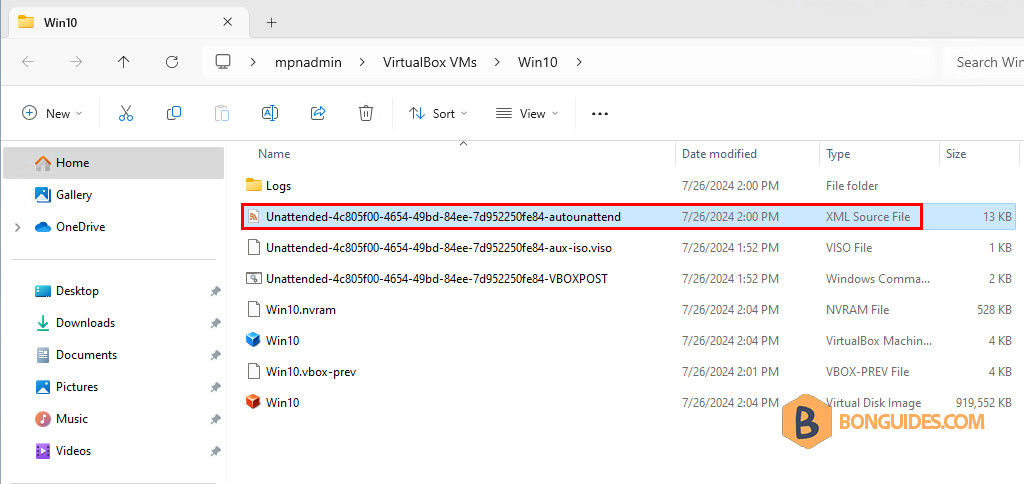1024x484 pixels.
Task: Close the Win10 tab
Action: 227,22
